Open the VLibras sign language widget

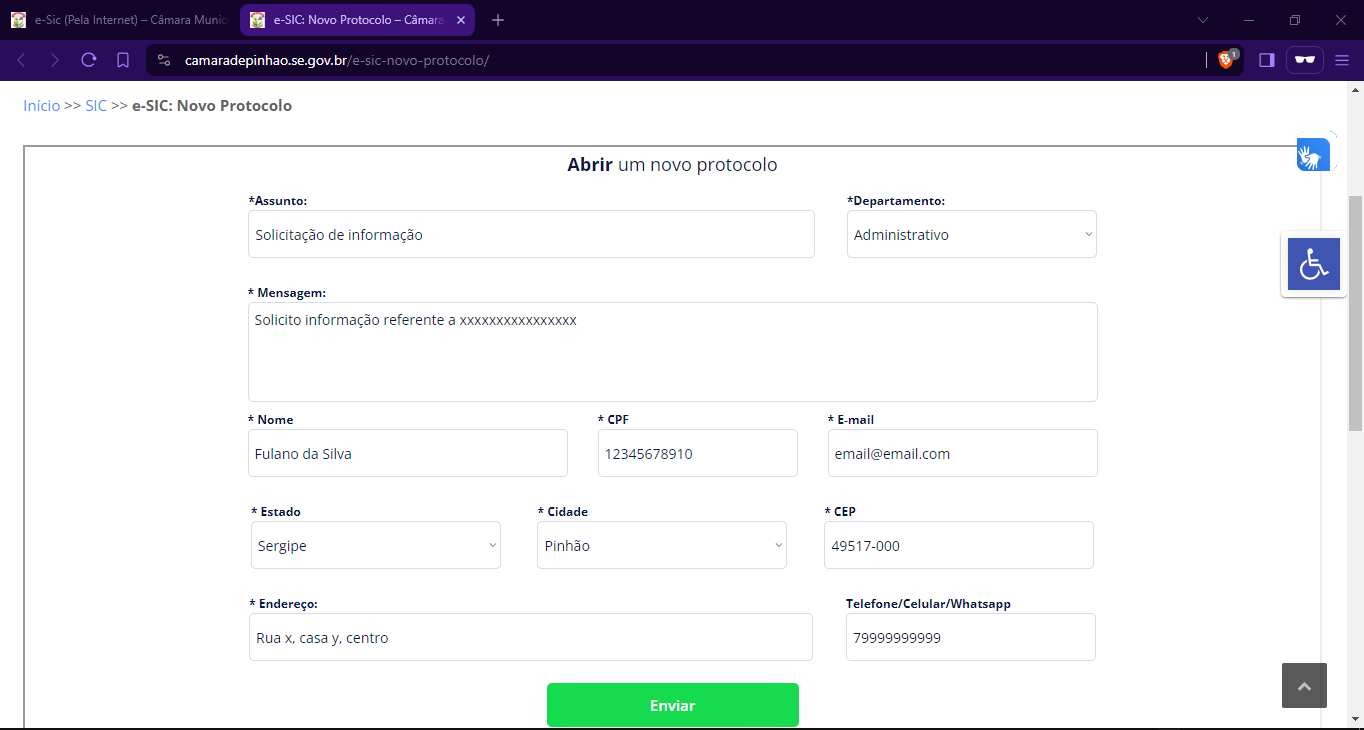click(1312, 155)
